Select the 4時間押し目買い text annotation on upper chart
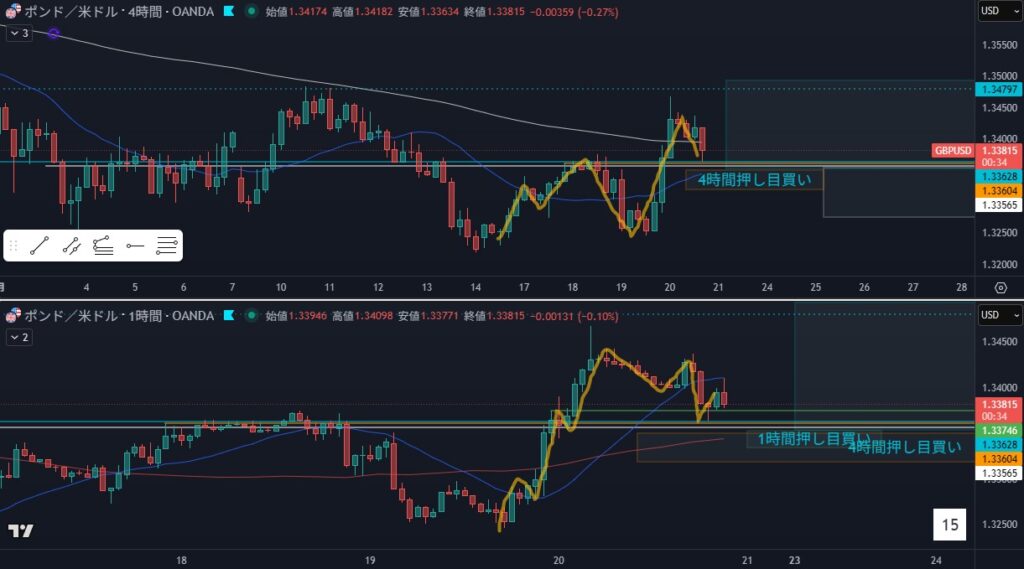This screenshot has width=1024, height=569. point(755,180)
